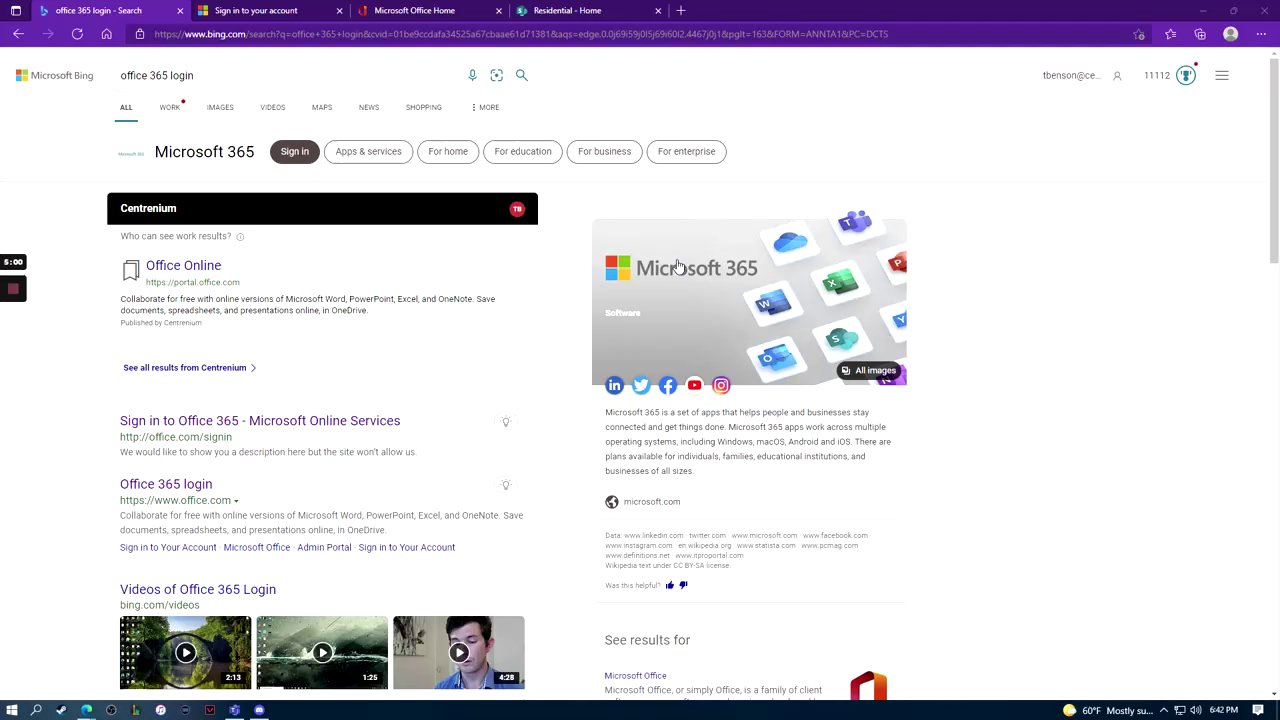Mark knowledge panel unhelpful with thumbs down
This screenshot has height=720, width=1280.
[684, 585]
